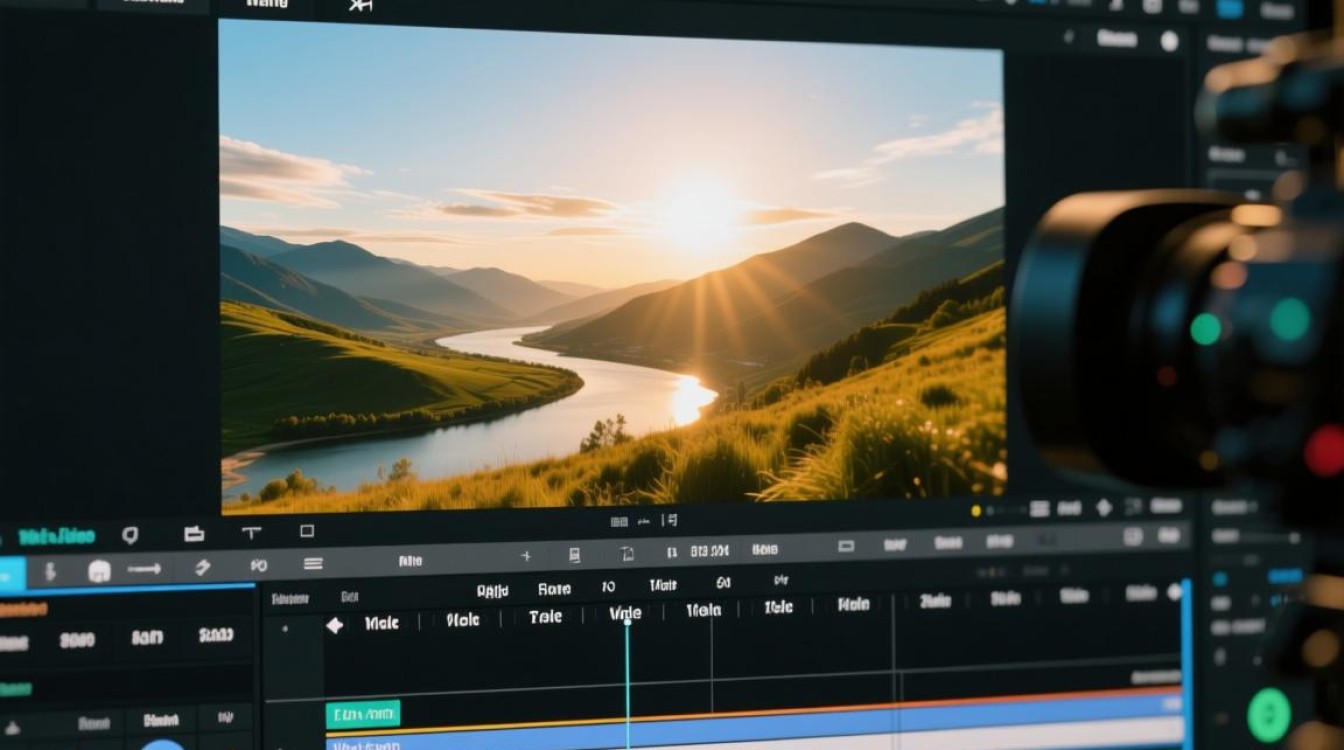Select the T text tool icon
Viewport: 1344px width, 750px height.
[x=252, y=533]
